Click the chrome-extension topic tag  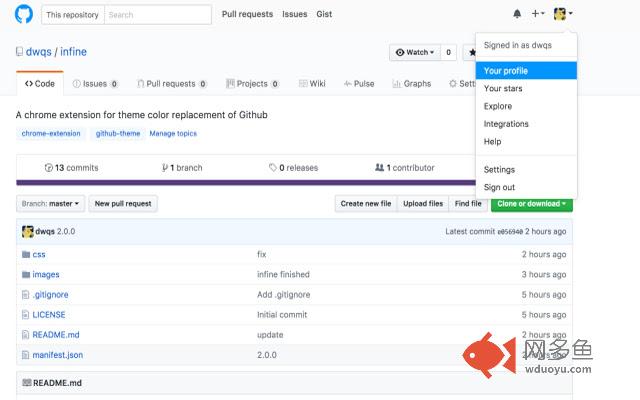click(x=51, y=133)
